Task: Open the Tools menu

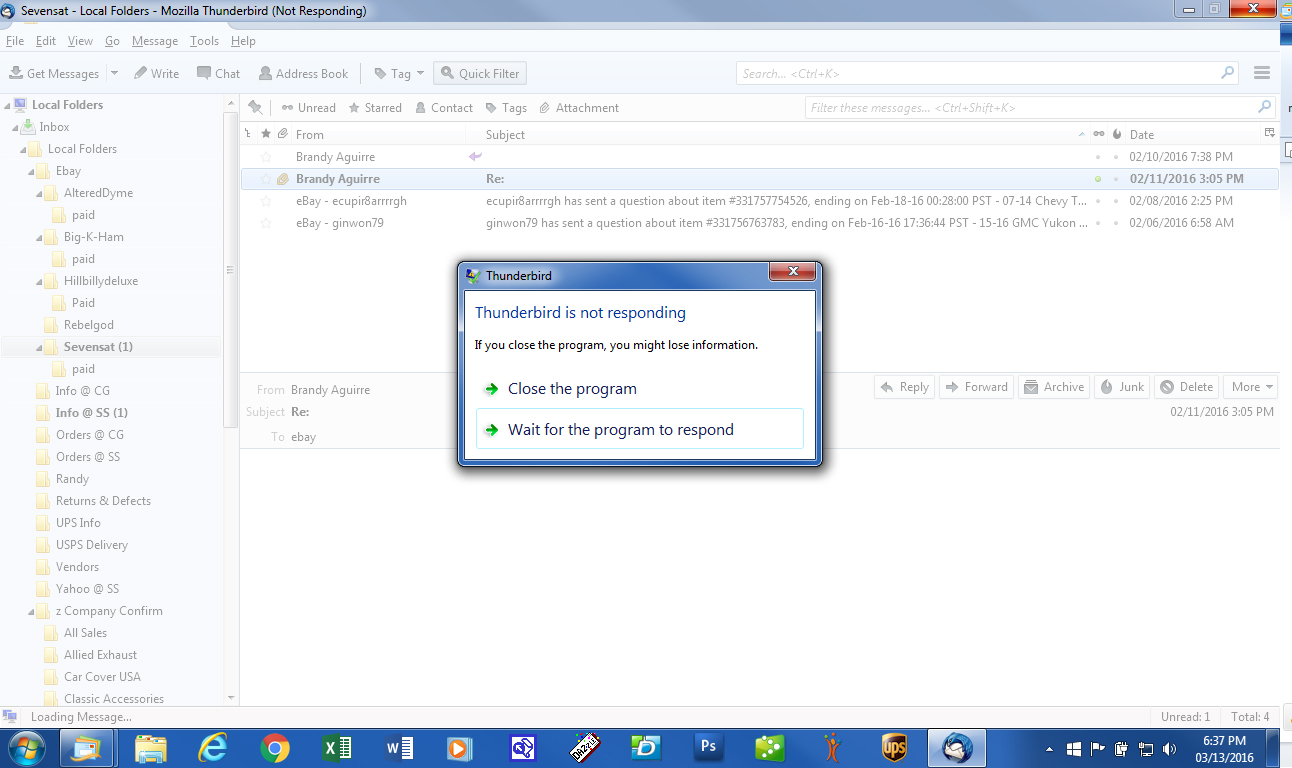Action: (x=204, y=41)
